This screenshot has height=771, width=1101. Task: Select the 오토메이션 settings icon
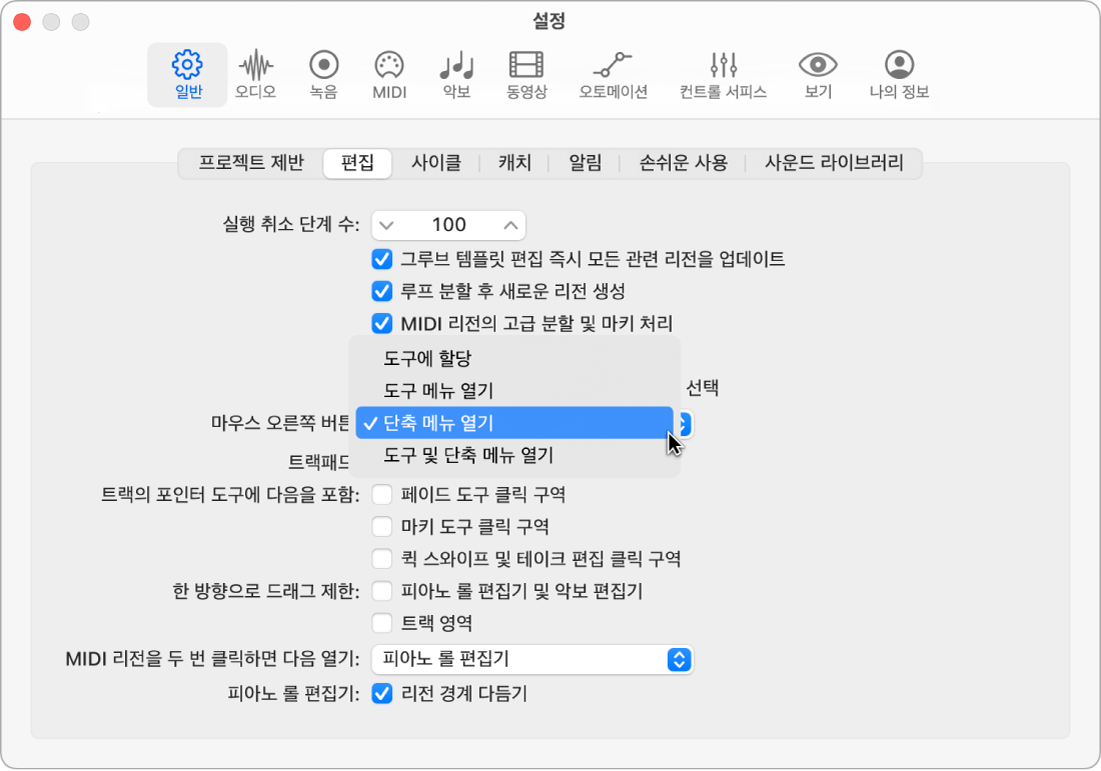tap(613, 75)
